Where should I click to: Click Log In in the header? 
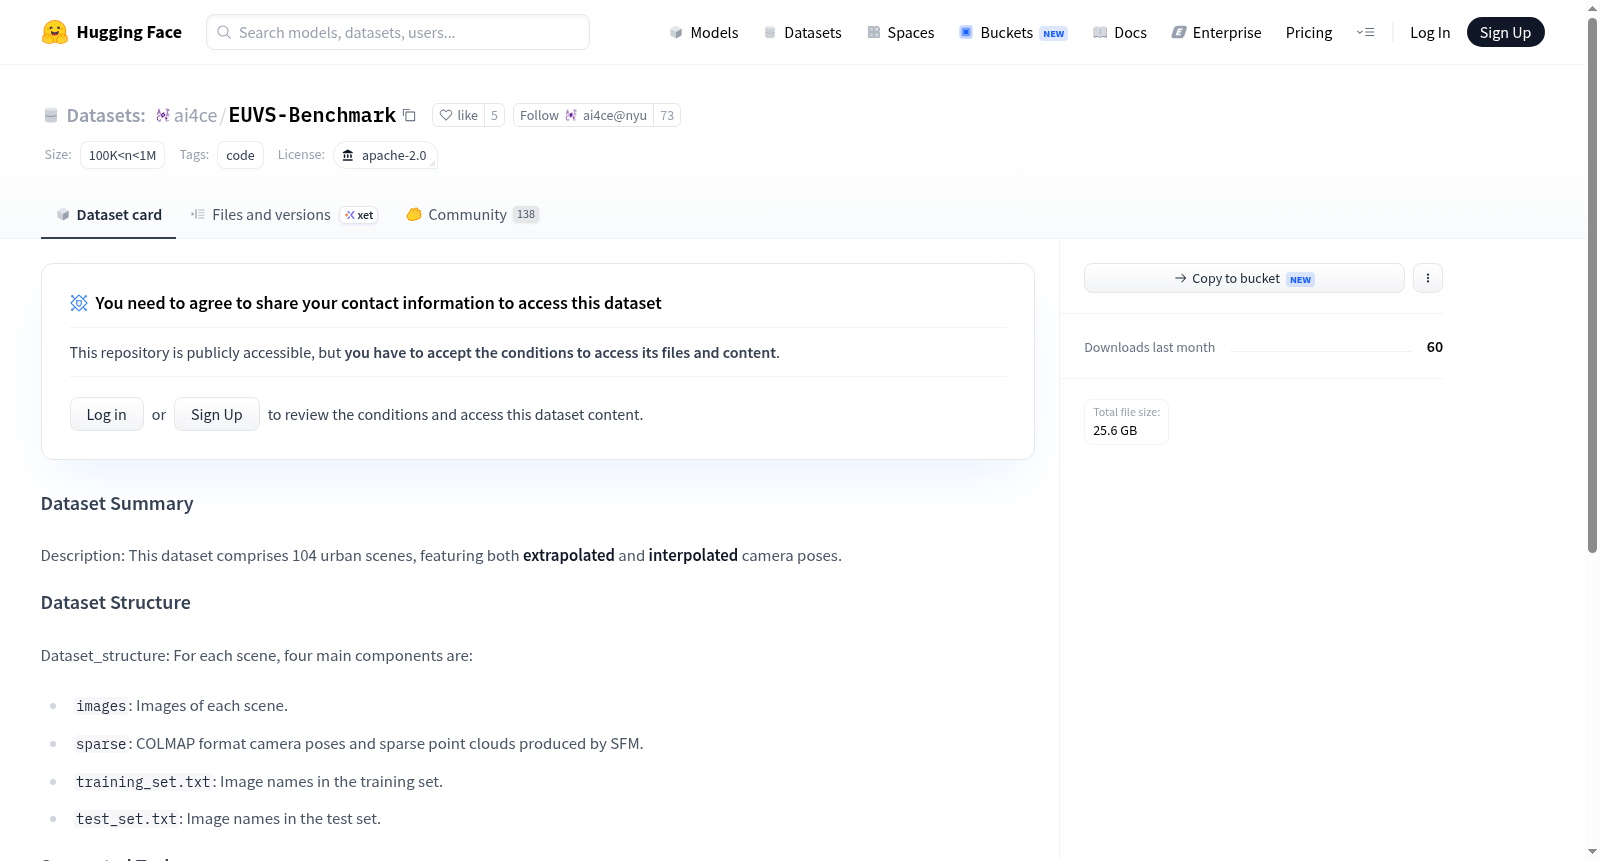coord(1430,32)
